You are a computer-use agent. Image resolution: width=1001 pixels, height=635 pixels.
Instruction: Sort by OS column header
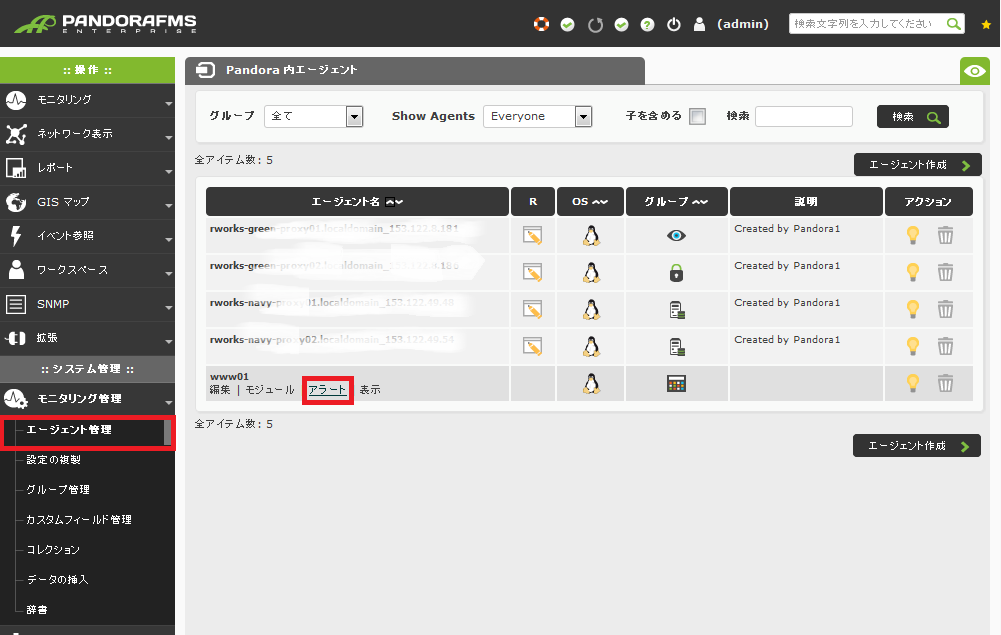pos(591,202)
